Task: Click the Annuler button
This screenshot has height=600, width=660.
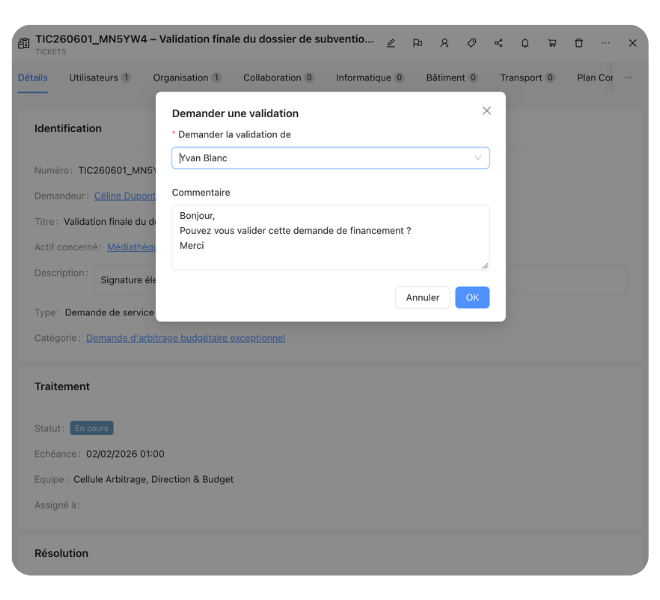Action: point(422,297)
